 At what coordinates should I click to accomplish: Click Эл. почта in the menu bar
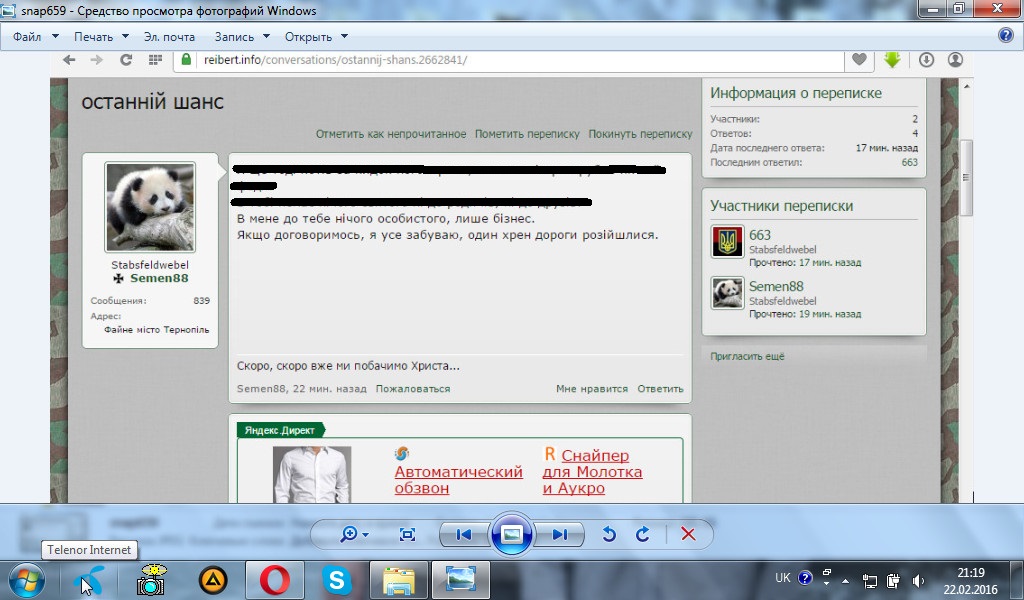pyautogui.click(x=169, y=37)
